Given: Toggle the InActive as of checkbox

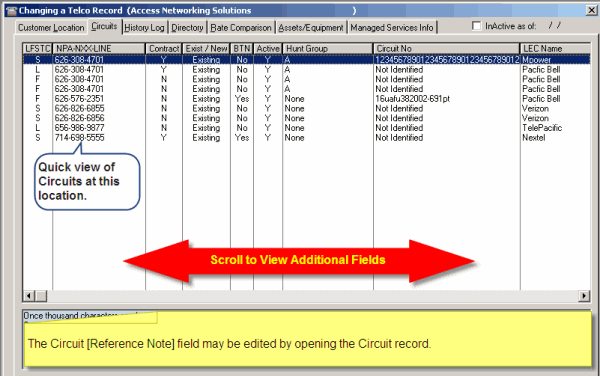Looking at the screenshot, I should 476,26.
